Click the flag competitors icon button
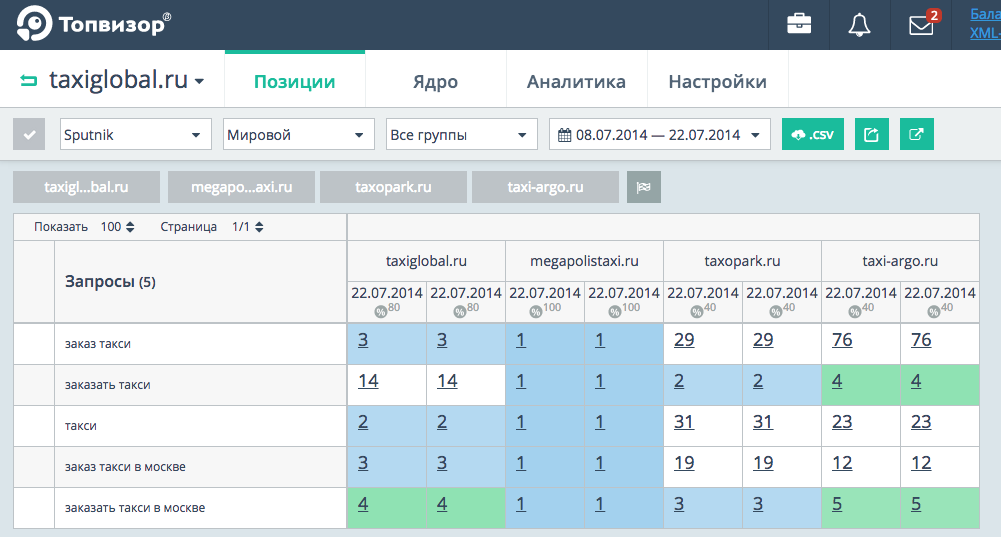1001x537 pixels. click(644, 187)
